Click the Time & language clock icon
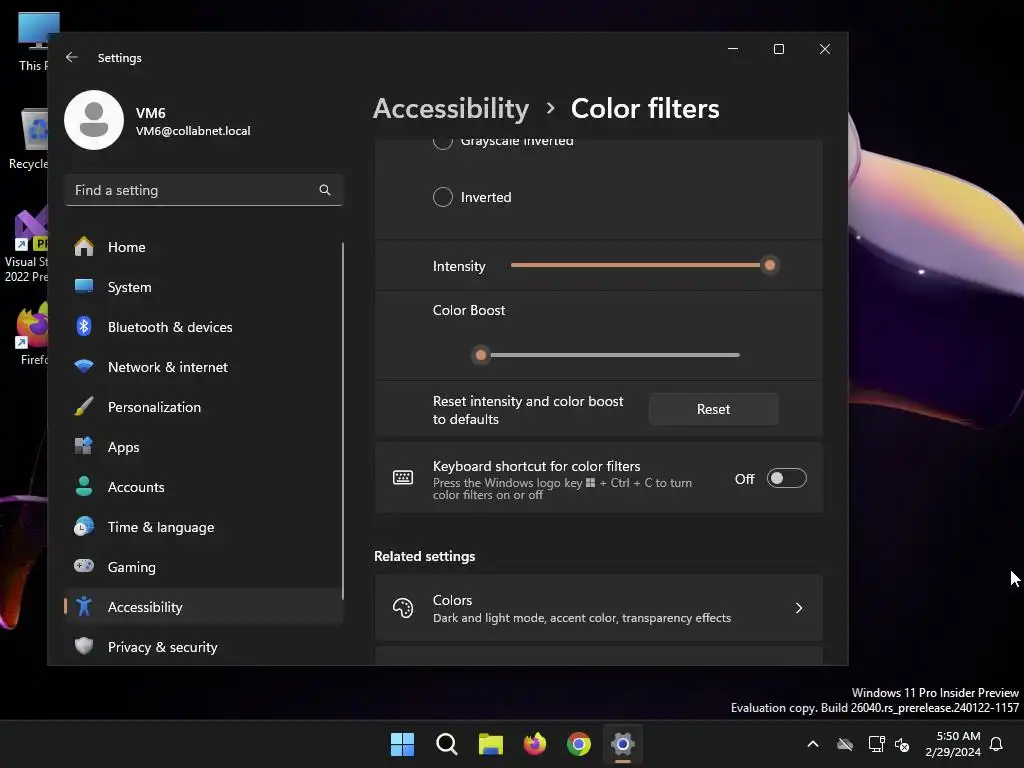 click(84, 526)
